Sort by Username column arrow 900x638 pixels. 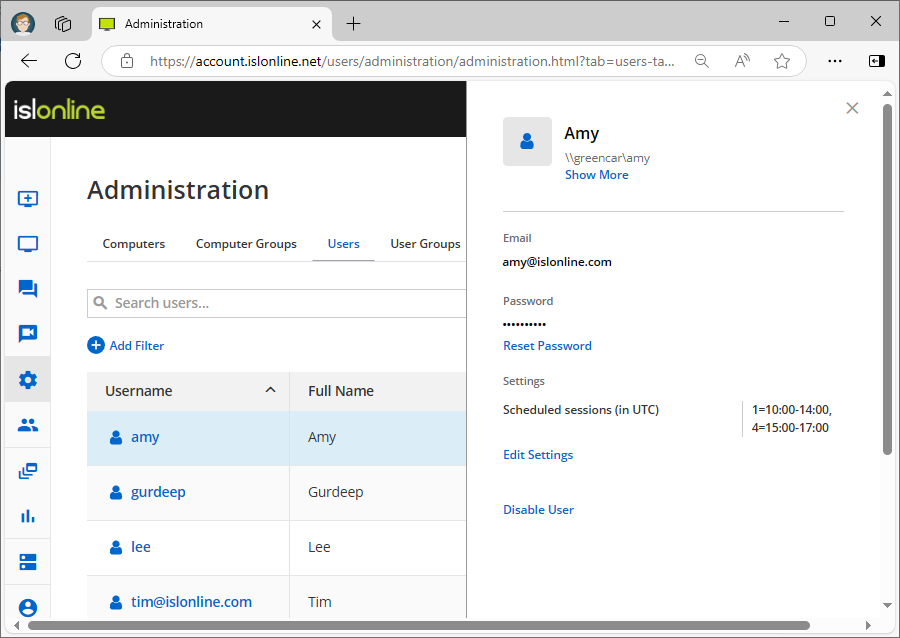click(270, 390)
